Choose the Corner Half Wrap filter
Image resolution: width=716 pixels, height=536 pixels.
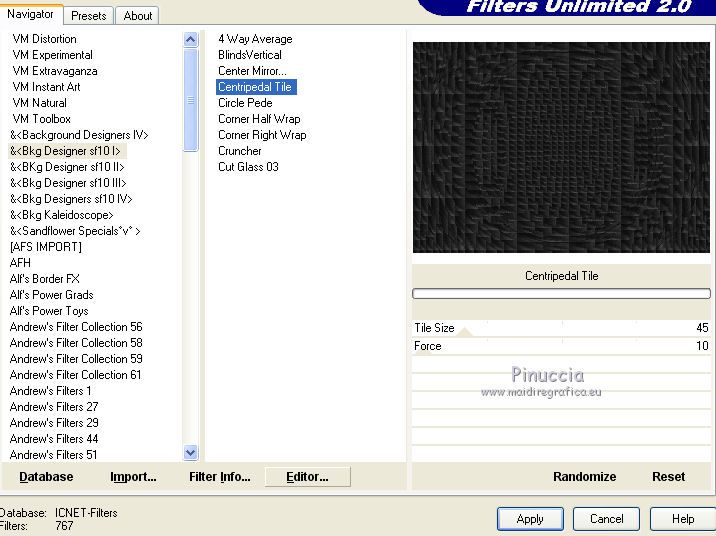click(x=259, y=119)
